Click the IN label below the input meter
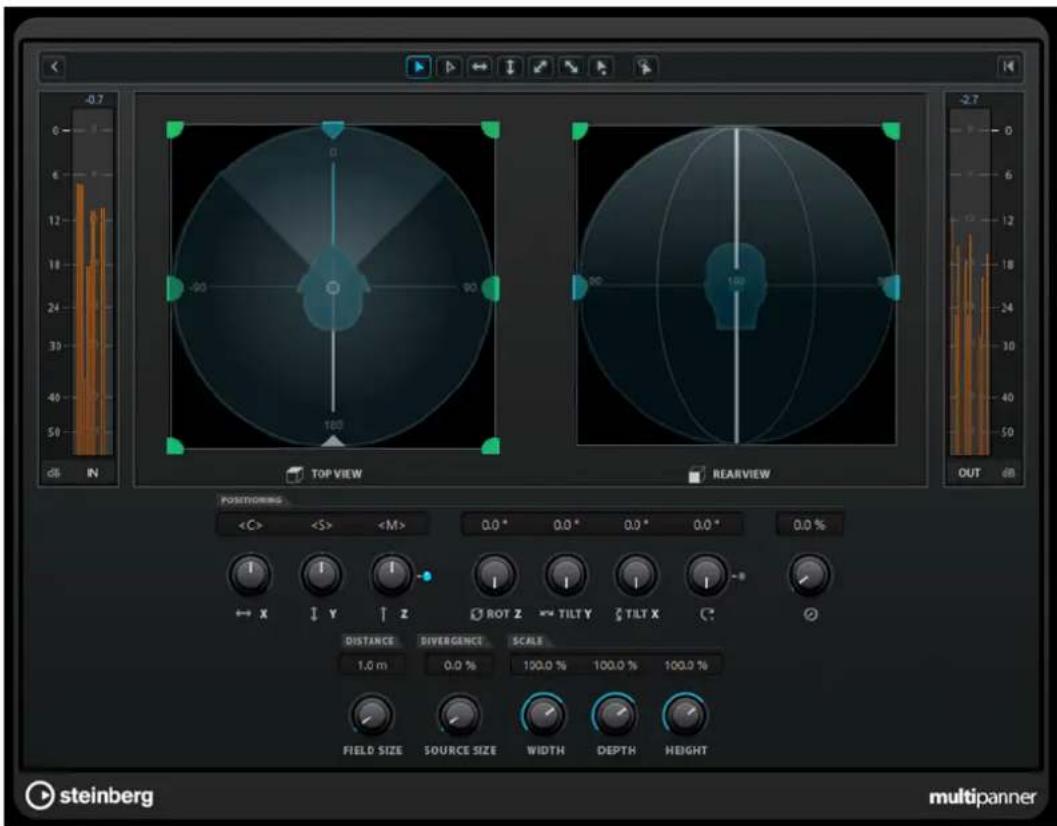The image size is (1057, 826). (x=92, y=473)
